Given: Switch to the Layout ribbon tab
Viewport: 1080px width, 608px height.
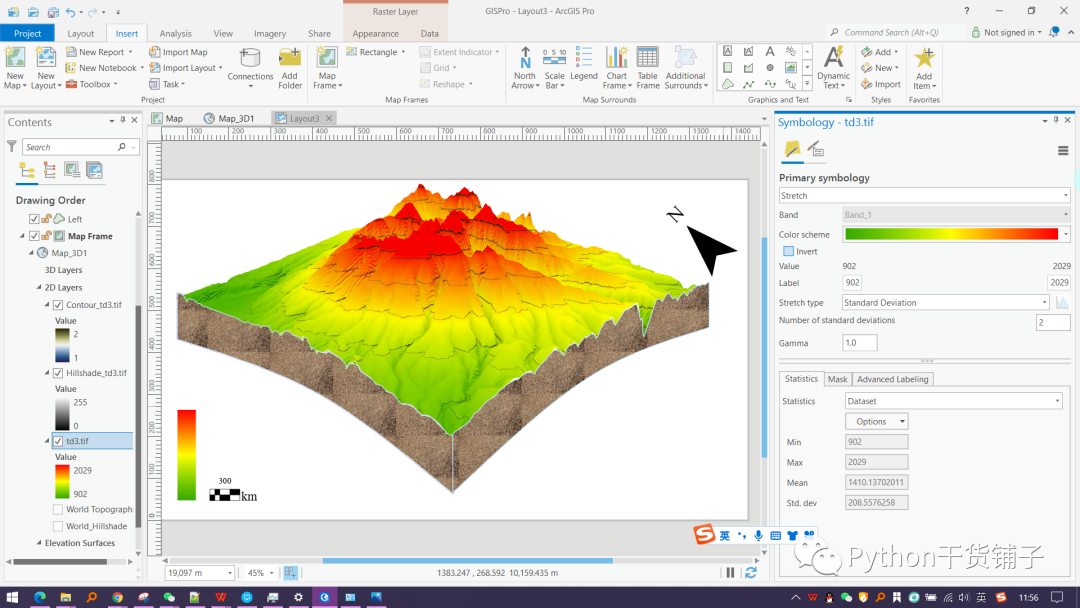Looking at the screenshot, I should coord(81,33).
